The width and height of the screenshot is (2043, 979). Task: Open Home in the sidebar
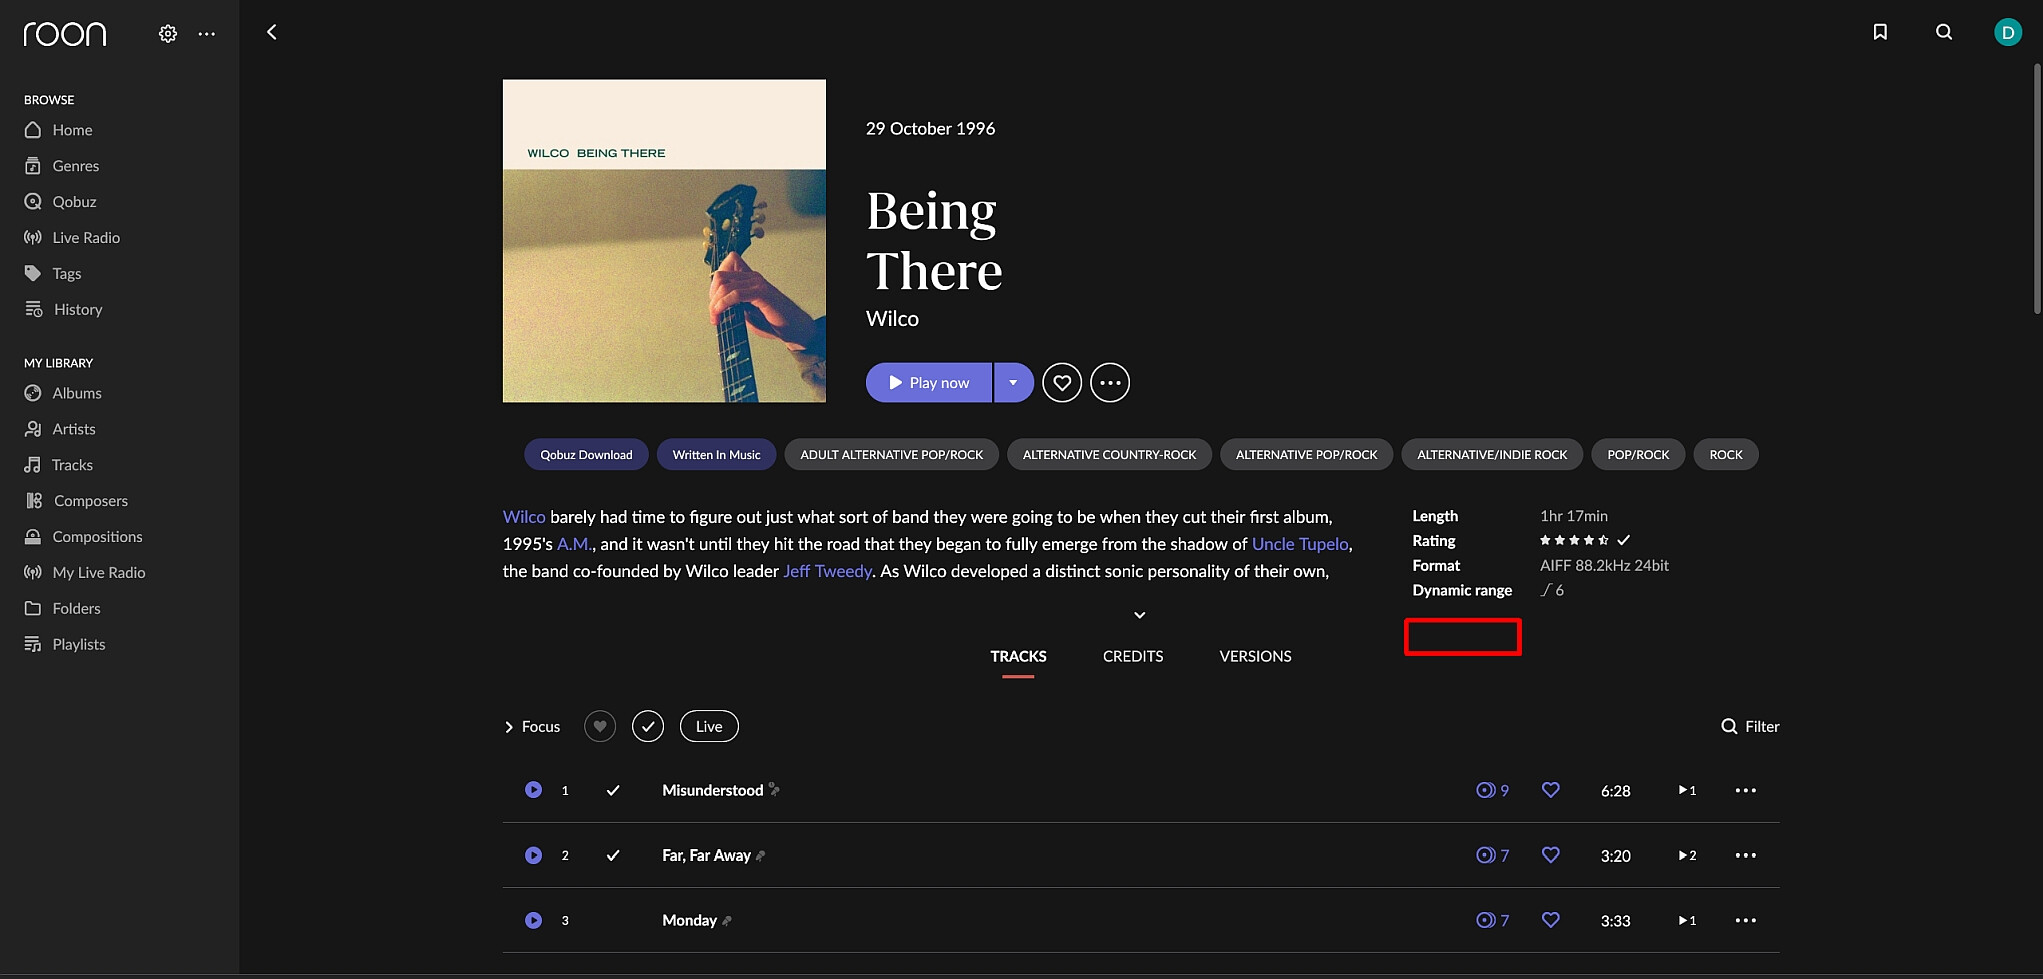pos(72,130)
